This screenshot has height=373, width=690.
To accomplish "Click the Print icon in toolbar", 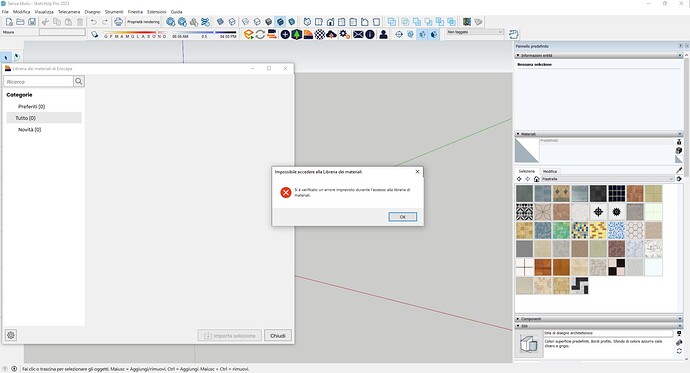I will pos(118,22).
